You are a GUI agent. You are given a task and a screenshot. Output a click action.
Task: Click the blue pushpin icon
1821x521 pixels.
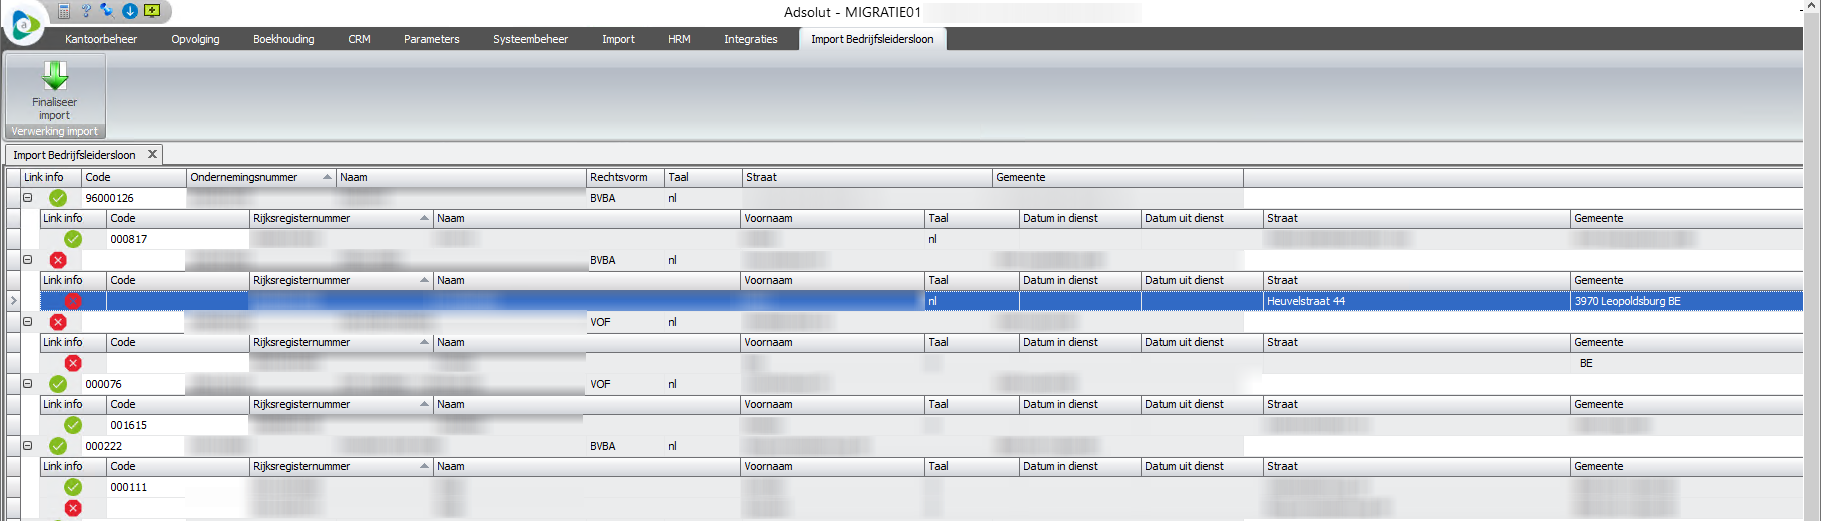tap(107, 11)
